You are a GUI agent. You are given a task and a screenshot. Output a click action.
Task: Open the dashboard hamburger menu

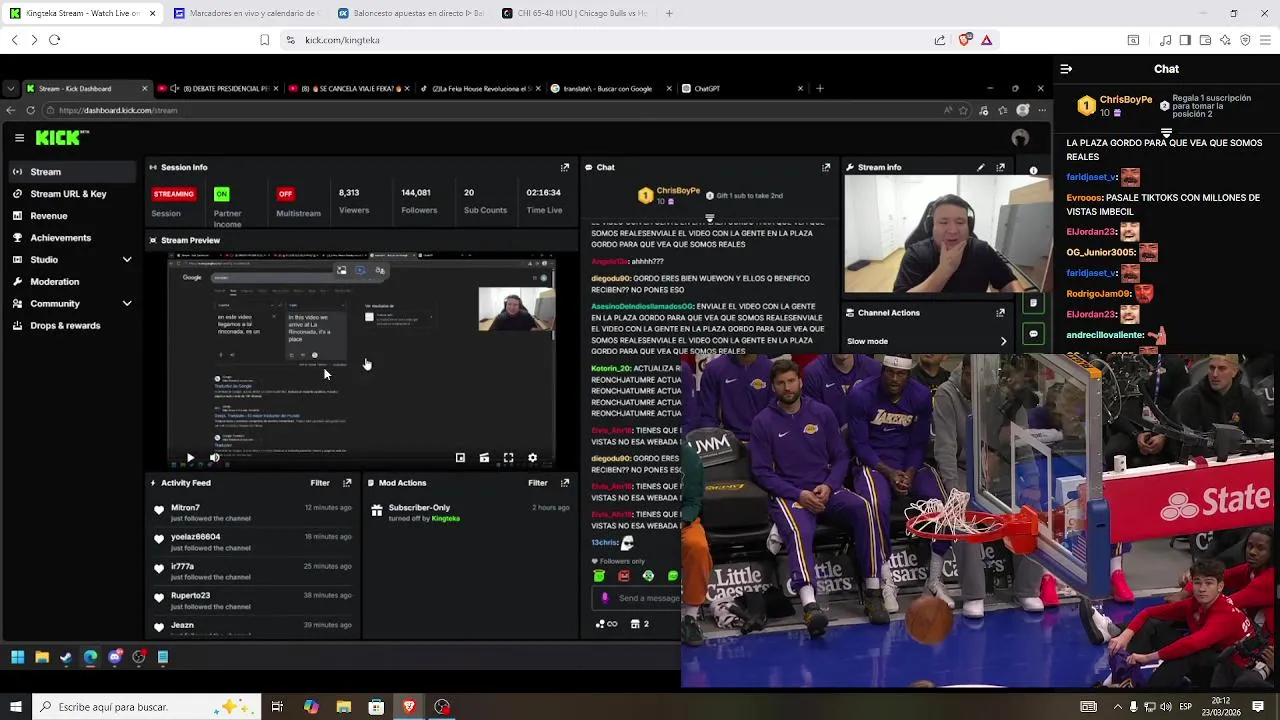[19, 138]
